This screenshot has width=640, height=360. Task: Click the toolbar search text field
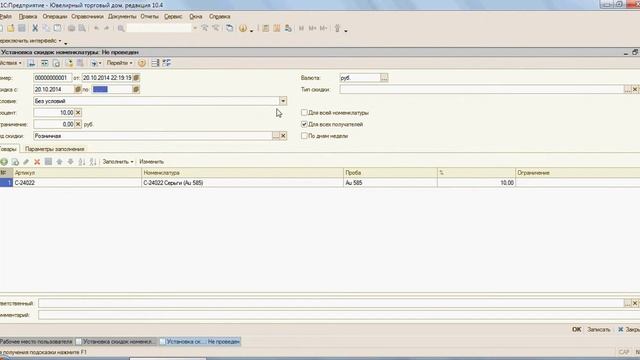point(159,28)
